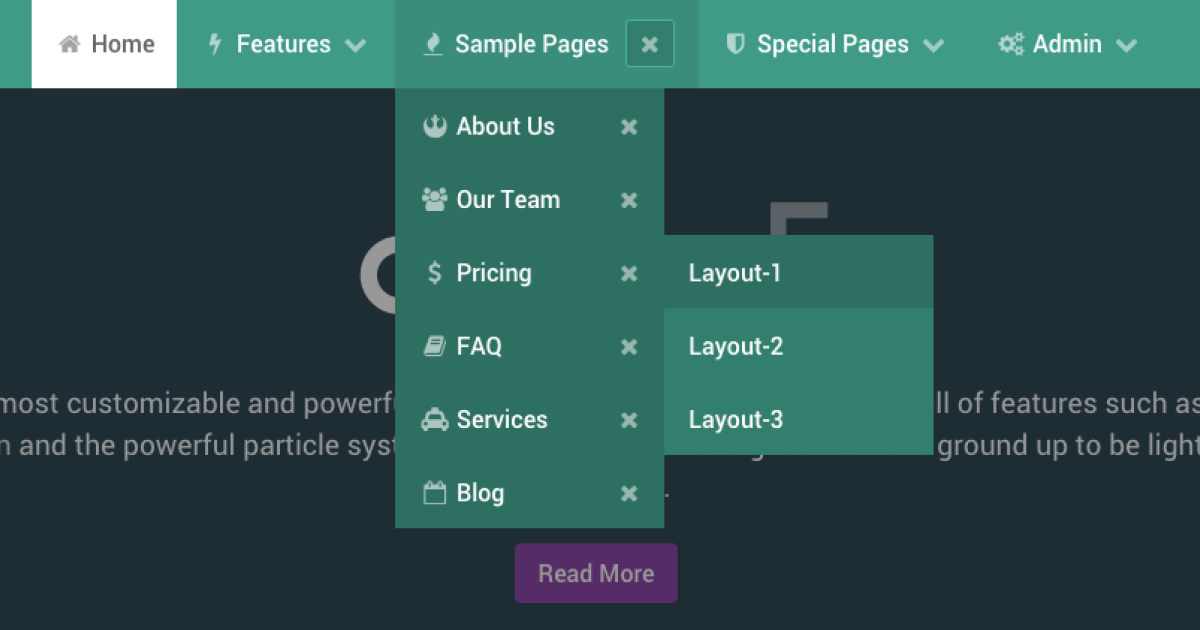The image size is (1200, 630).
Task: Expand the Special Pages dropdown chevron
Action: pos(933,45)
